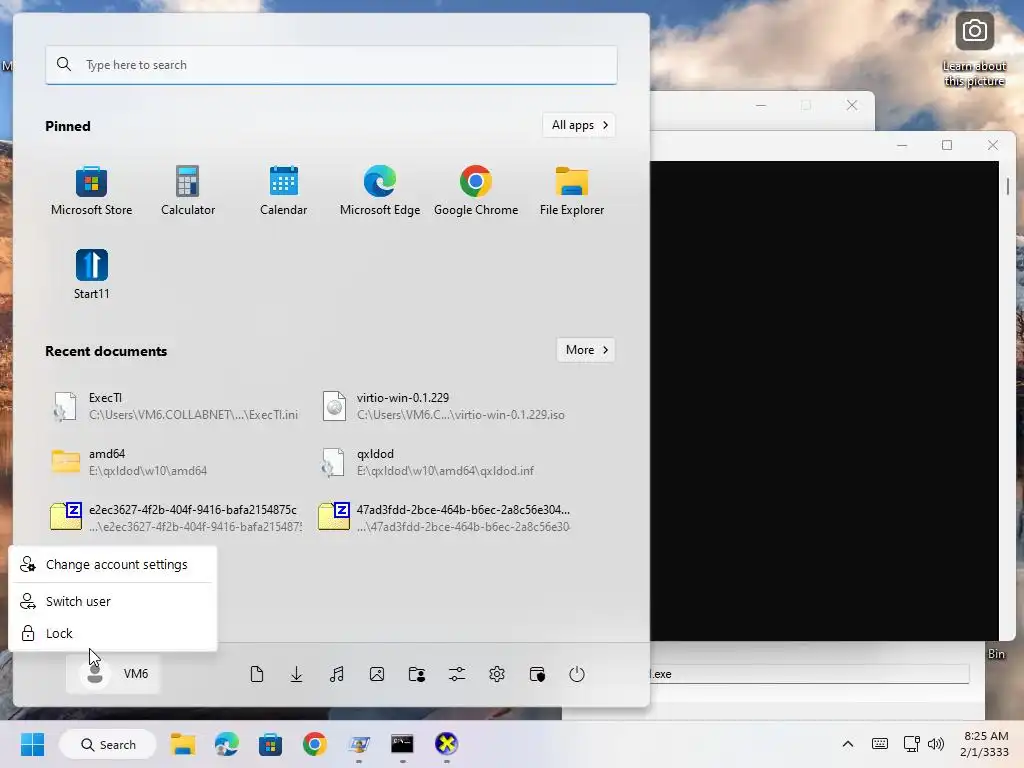Click the VM6 user account button
Screen dimensions: 1024x768
(113, 673)
